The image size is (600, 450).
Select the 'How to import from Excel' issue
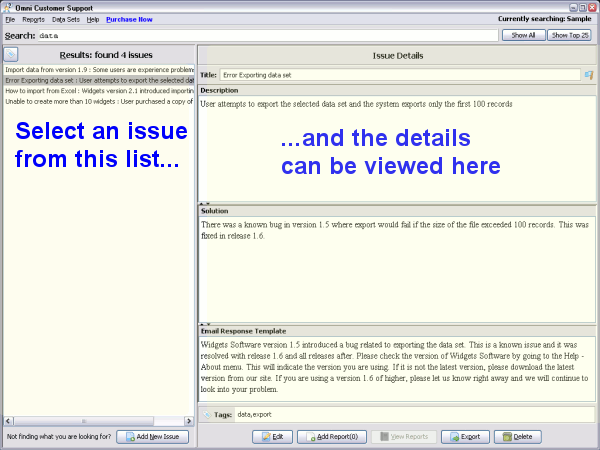point(99,91)
